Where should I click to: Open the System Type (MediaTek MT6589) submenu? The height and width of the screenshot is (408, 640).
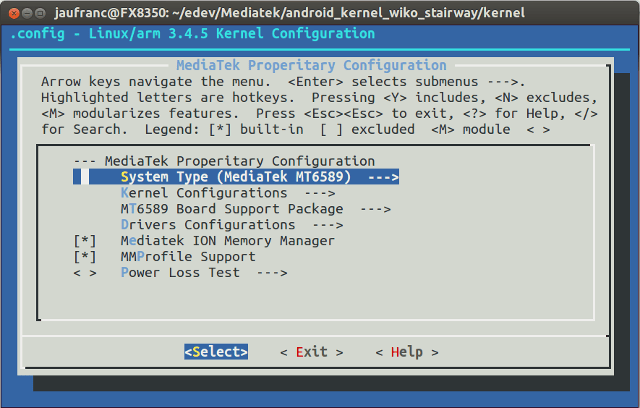[x=236, y=177]
